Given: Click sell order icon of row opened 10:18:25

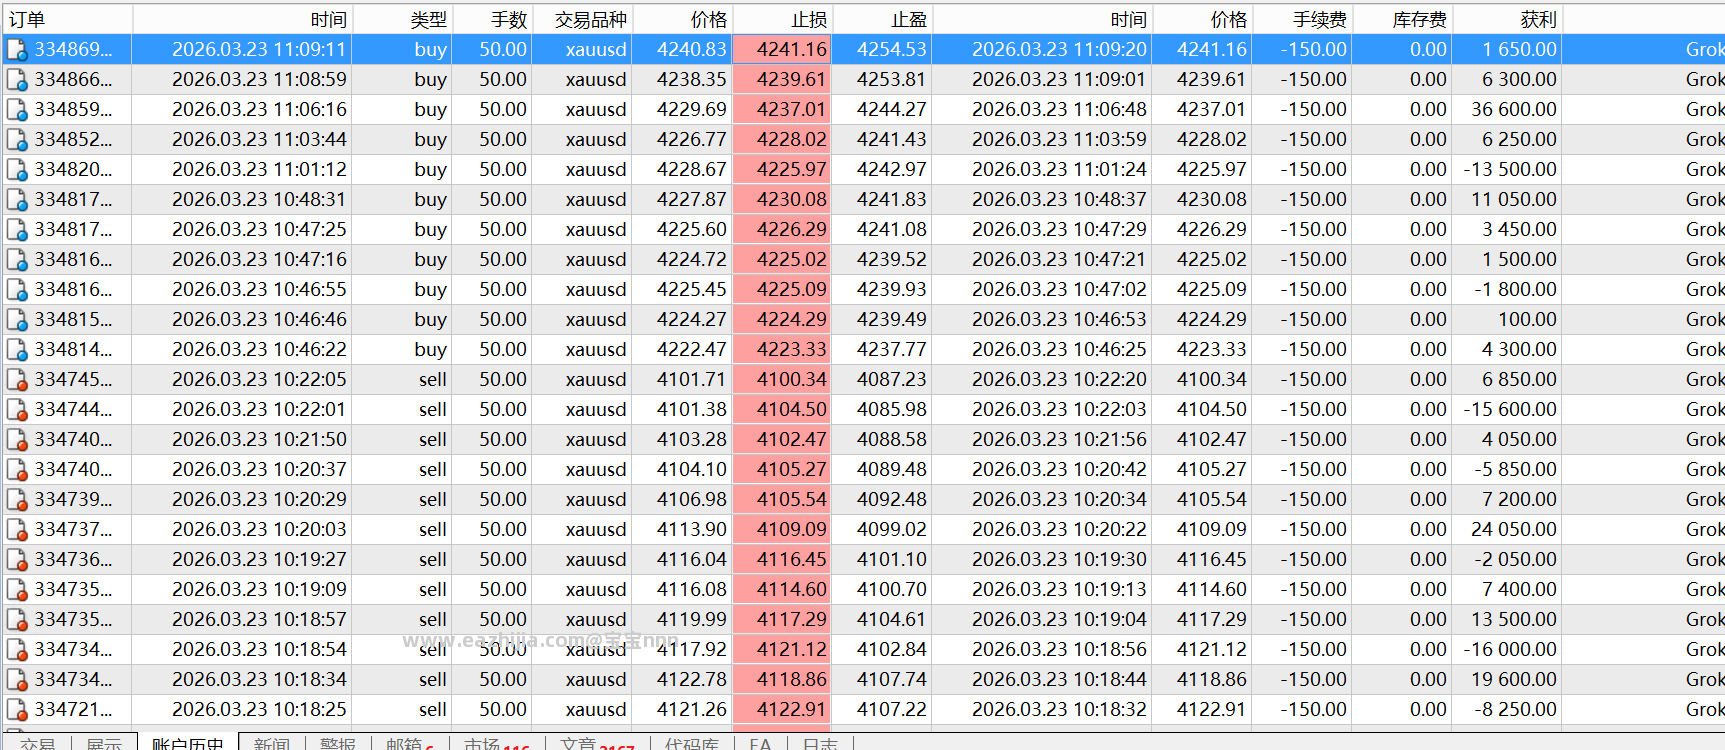Looking at the screenshot, I should 17,710.
